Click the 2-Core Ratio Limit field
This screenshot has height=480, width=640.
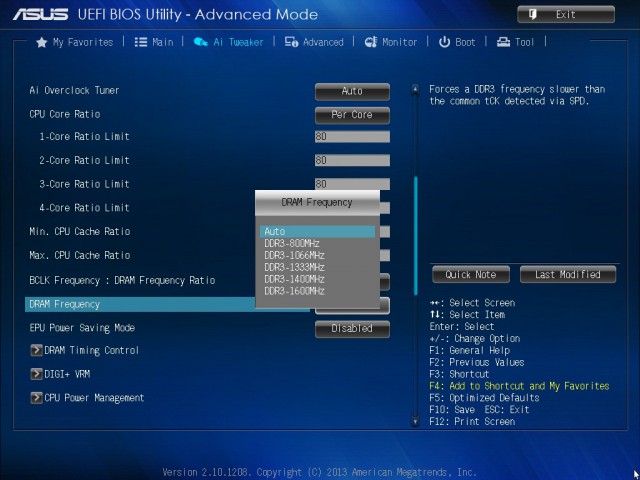pyautogui.click(x=352, y=160)
